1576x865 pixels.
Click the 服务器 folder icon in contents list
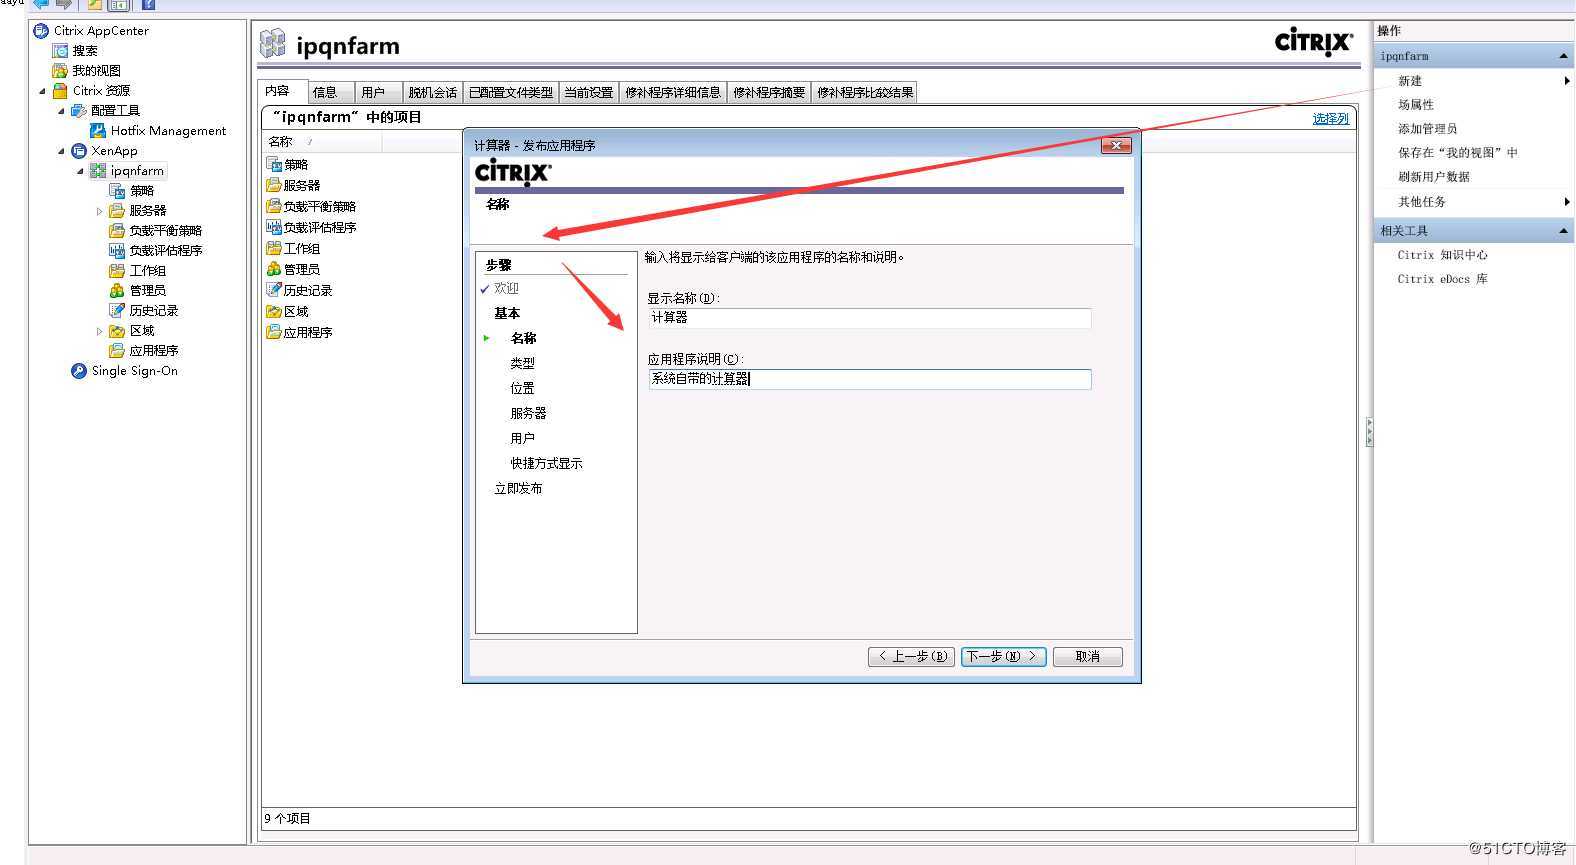click(x=274, y=185)
